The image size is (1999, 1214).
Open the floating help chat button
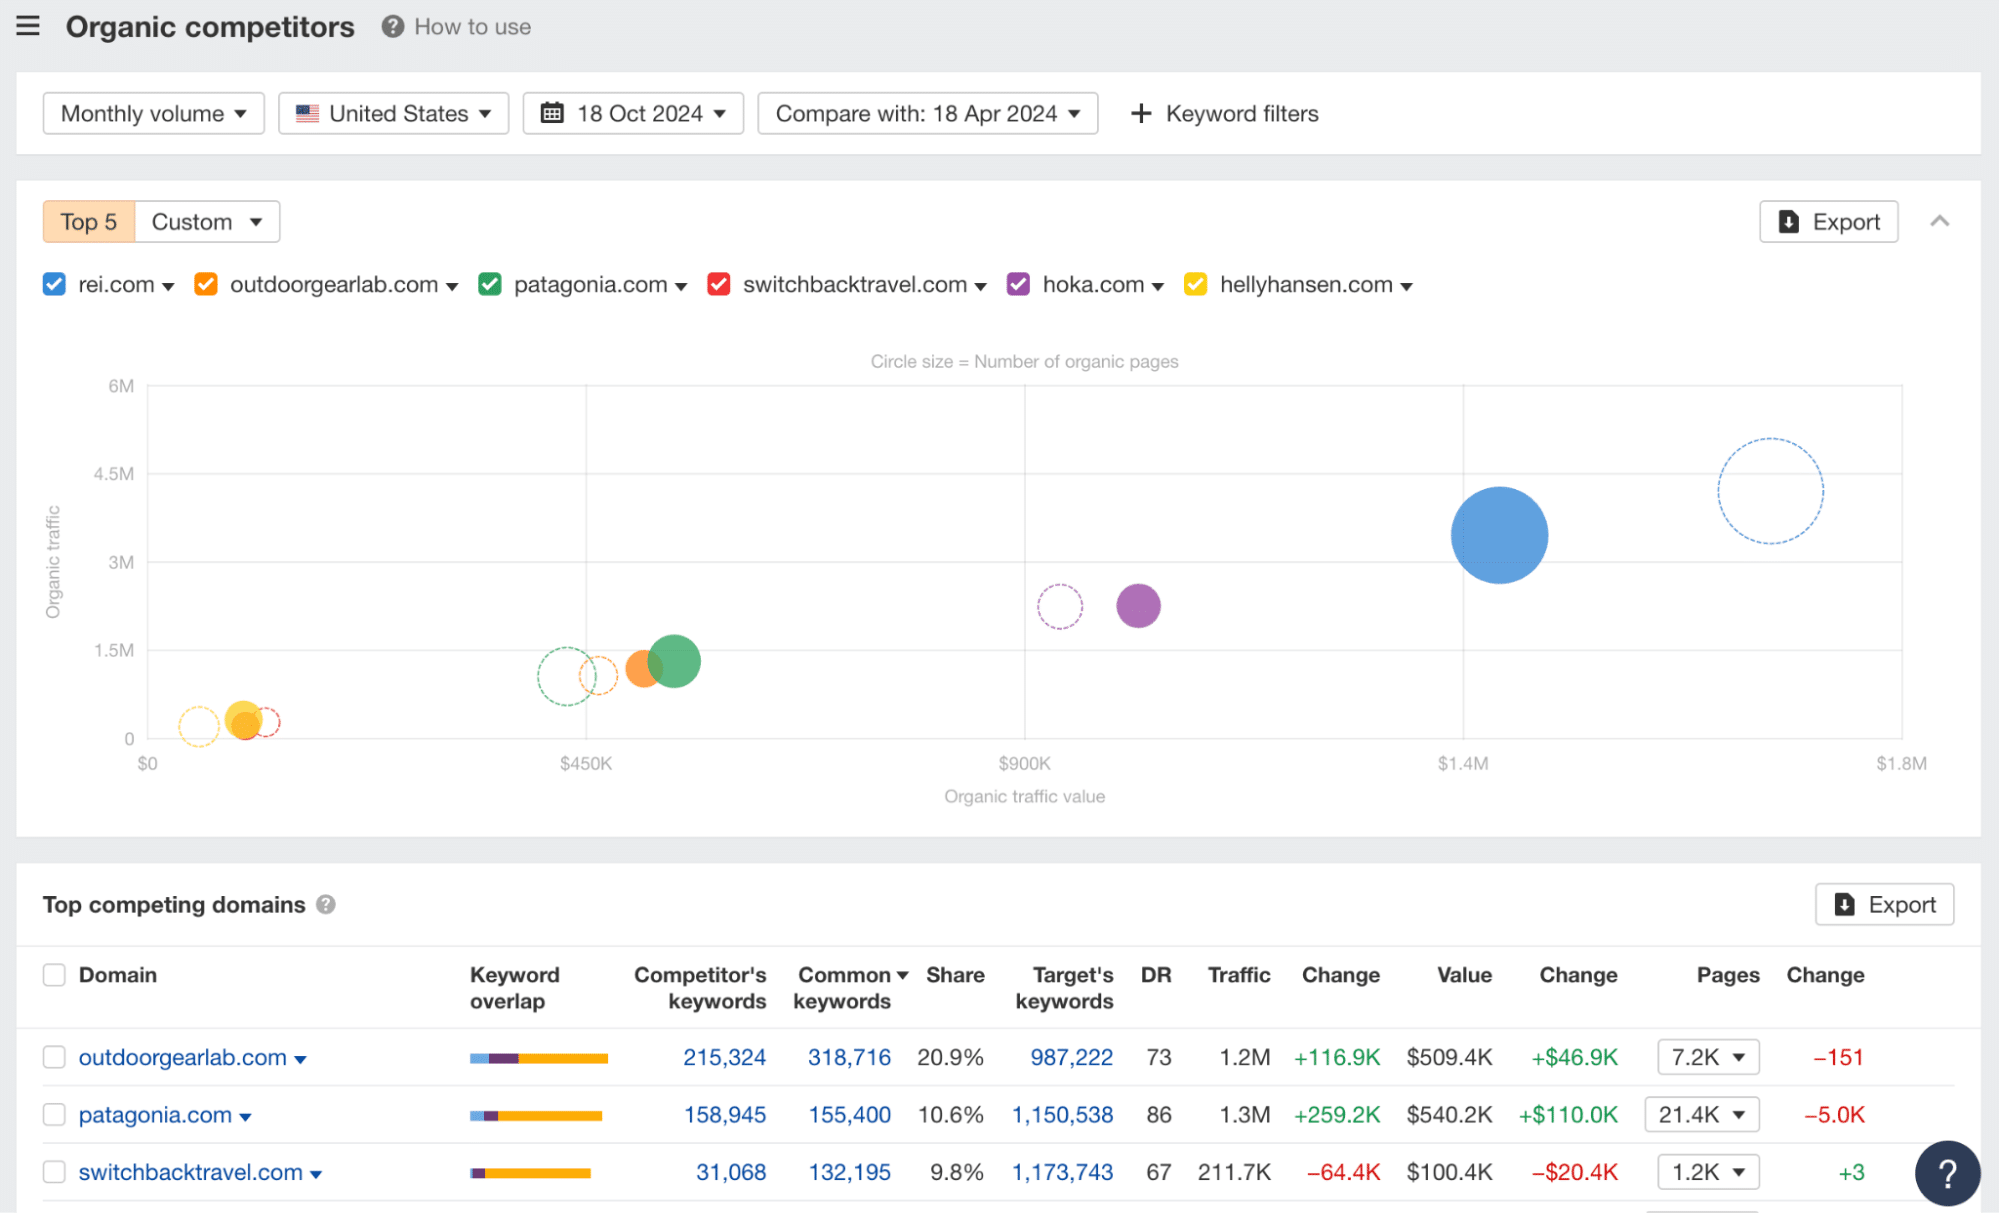click(1947, 1173)
